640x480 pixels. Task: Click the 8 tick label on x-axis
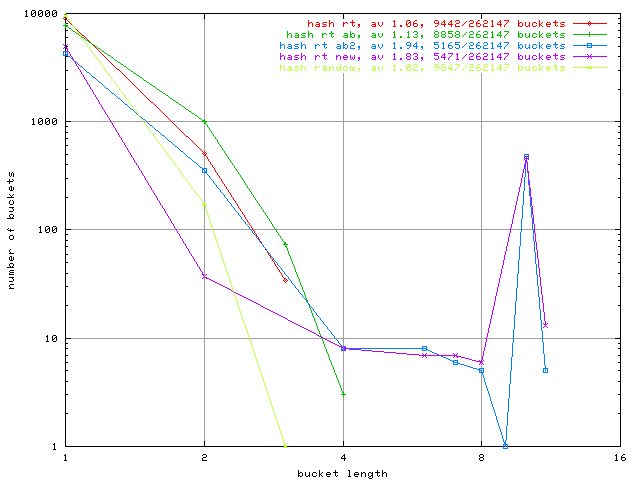[x=481, y=458]
